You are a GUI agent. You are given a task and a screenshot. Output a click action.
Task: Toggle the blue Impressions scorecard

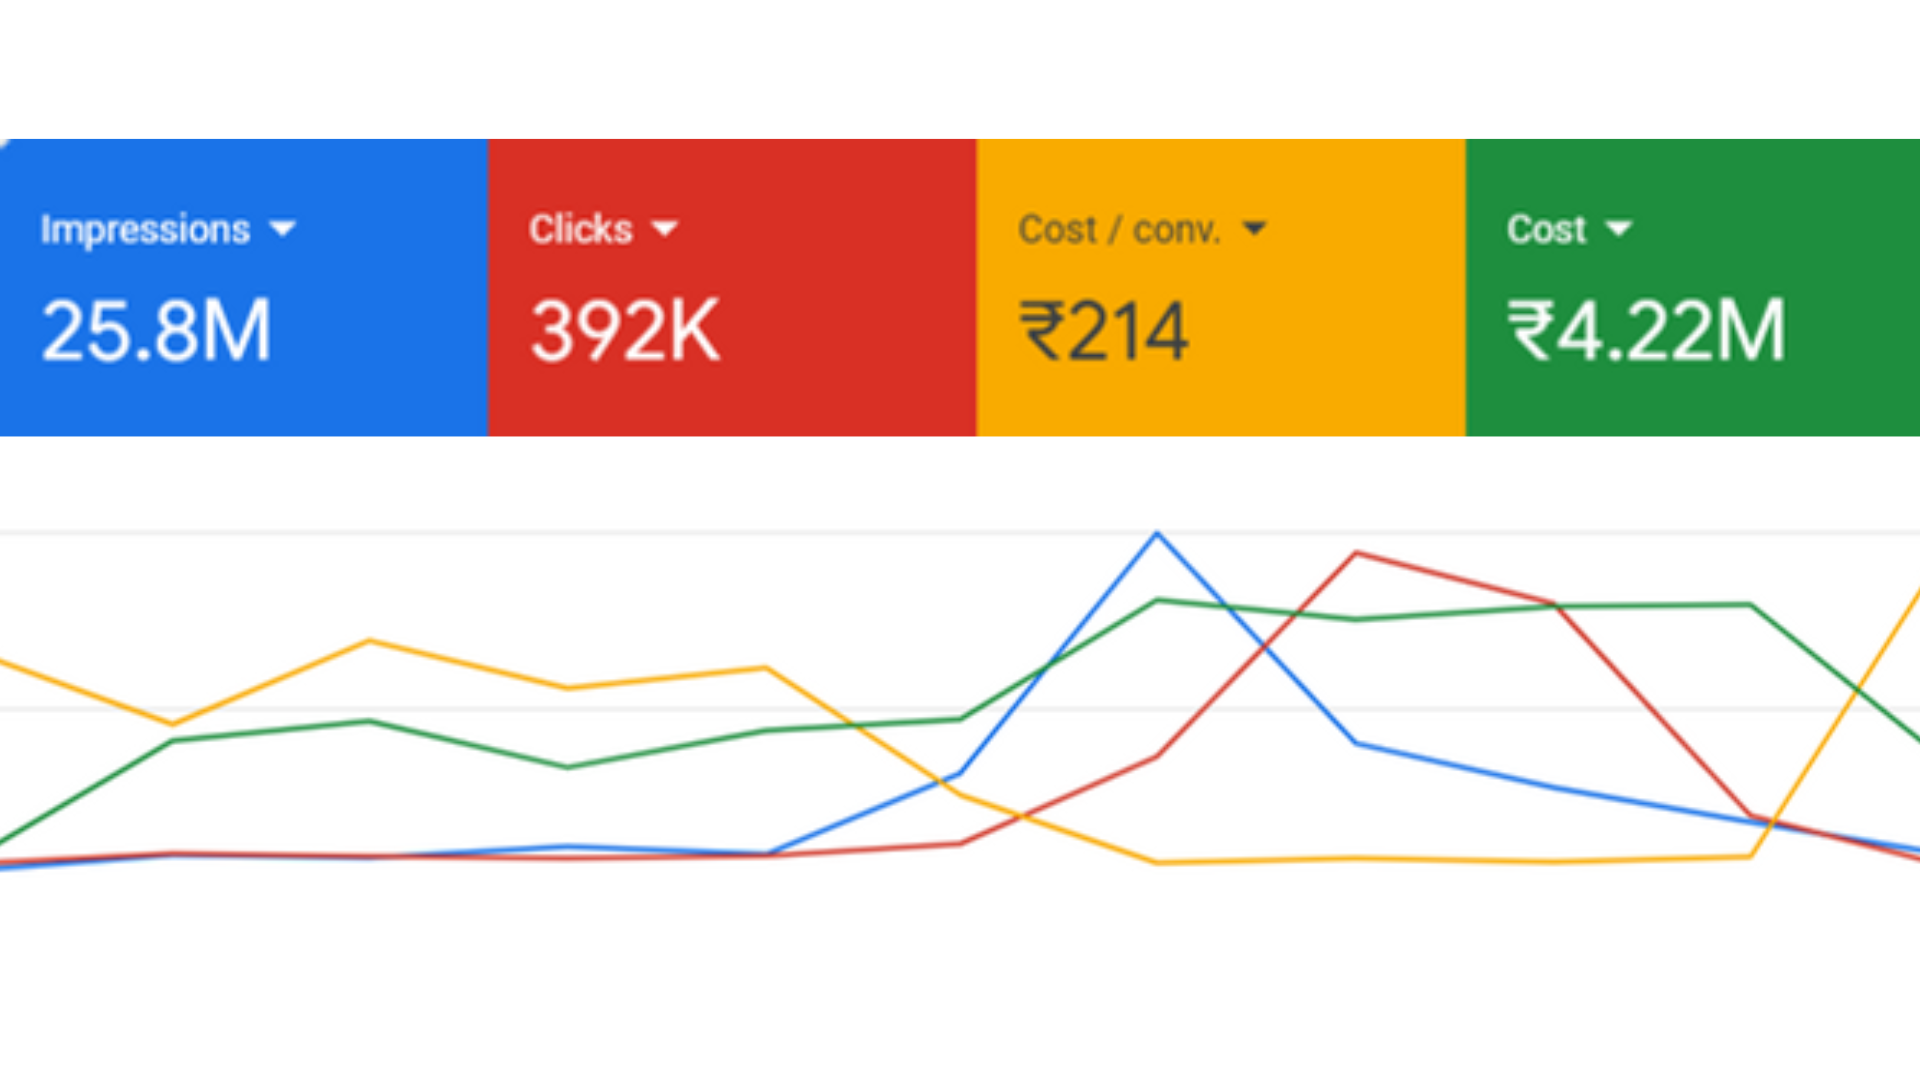244,288
